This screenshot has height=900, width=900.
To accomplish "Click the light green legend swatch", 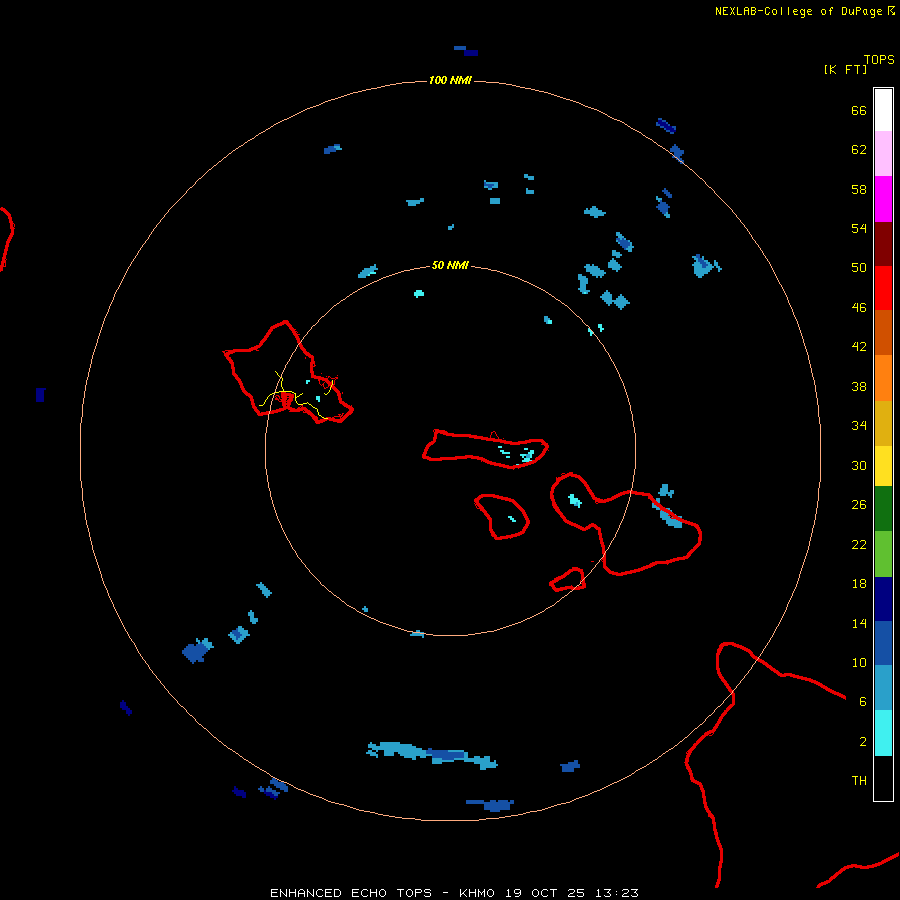I will click(x=883, y=554).
